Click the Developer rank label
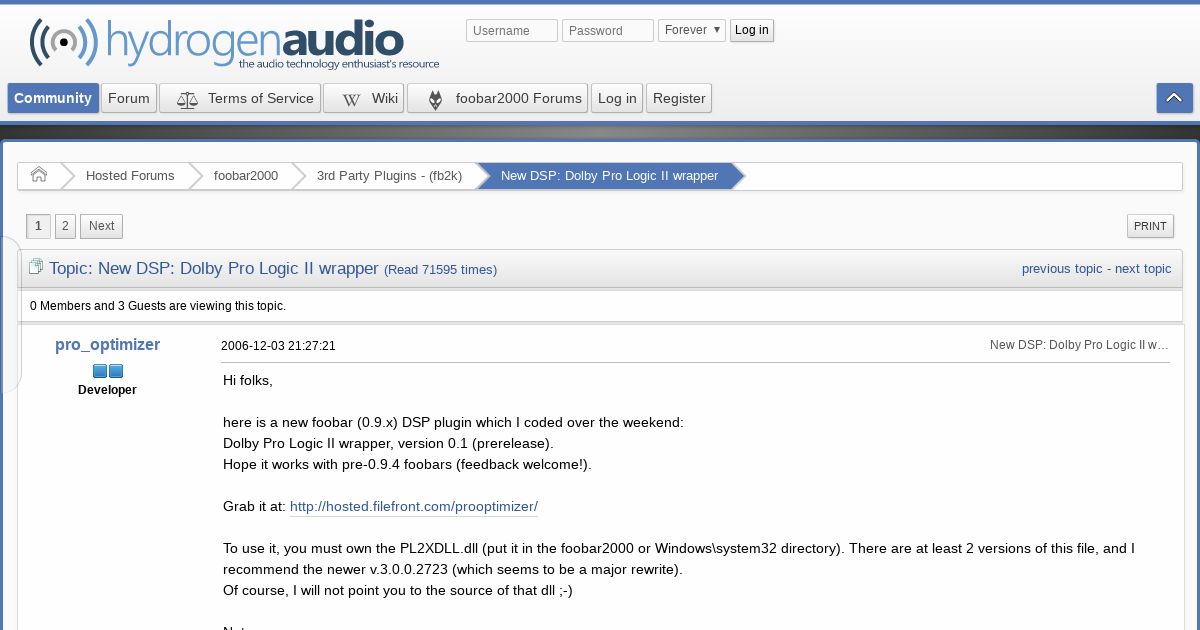This screenshot has height=630, width=1200. 107,390
